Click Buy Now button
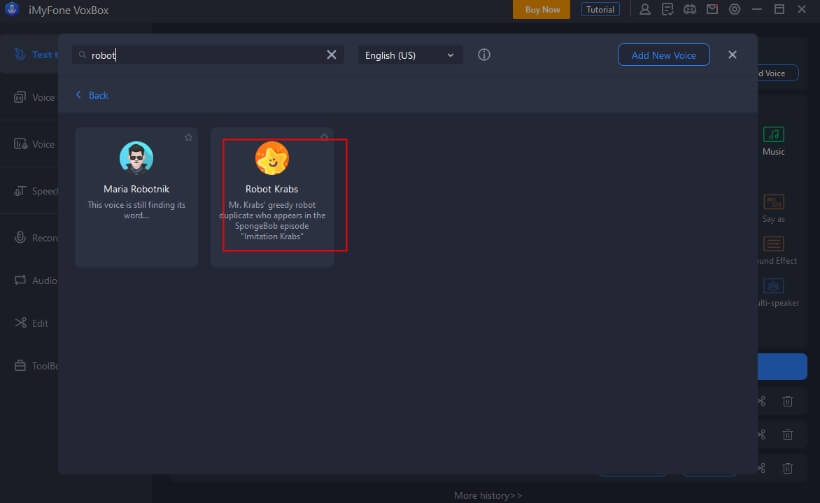The width and height of the screenshot is (820, 503). click(x=541, y=9)
